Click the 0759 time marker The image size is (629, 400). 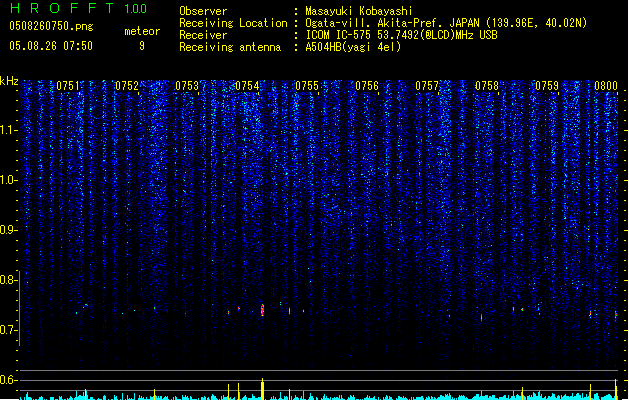point(547,86)
